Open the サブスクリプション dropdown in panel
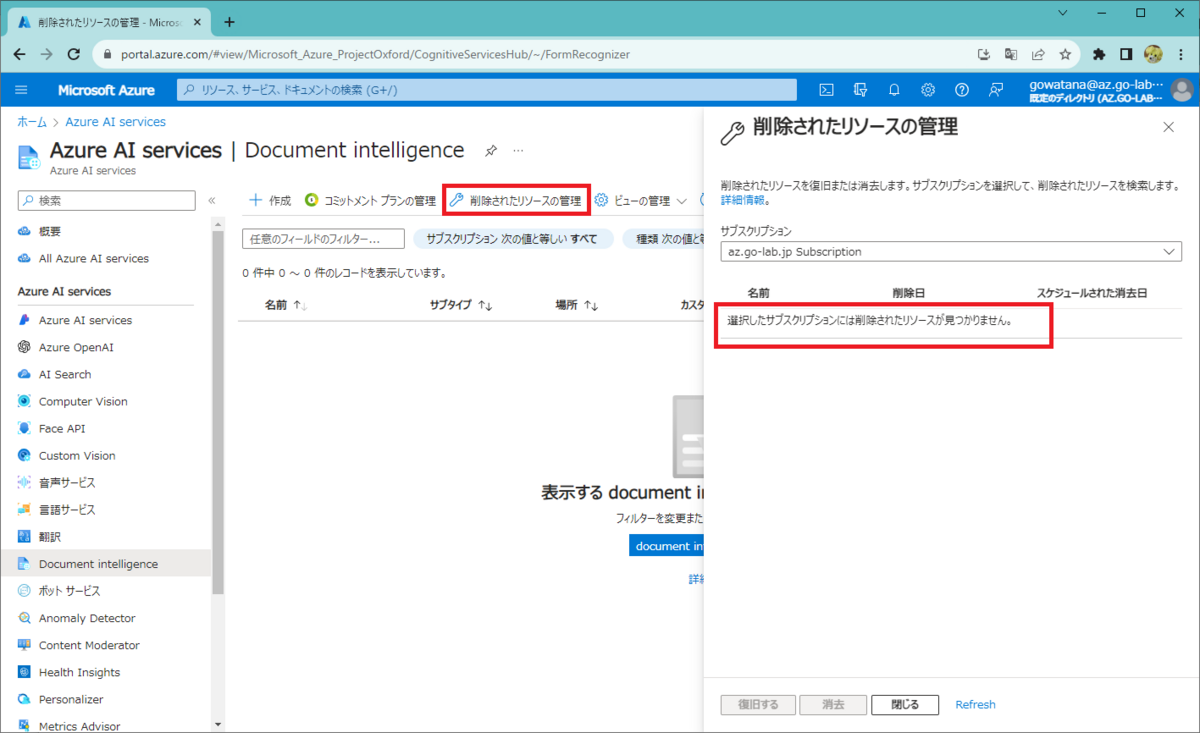The image size is (1200, 733). tap(951, 252)
